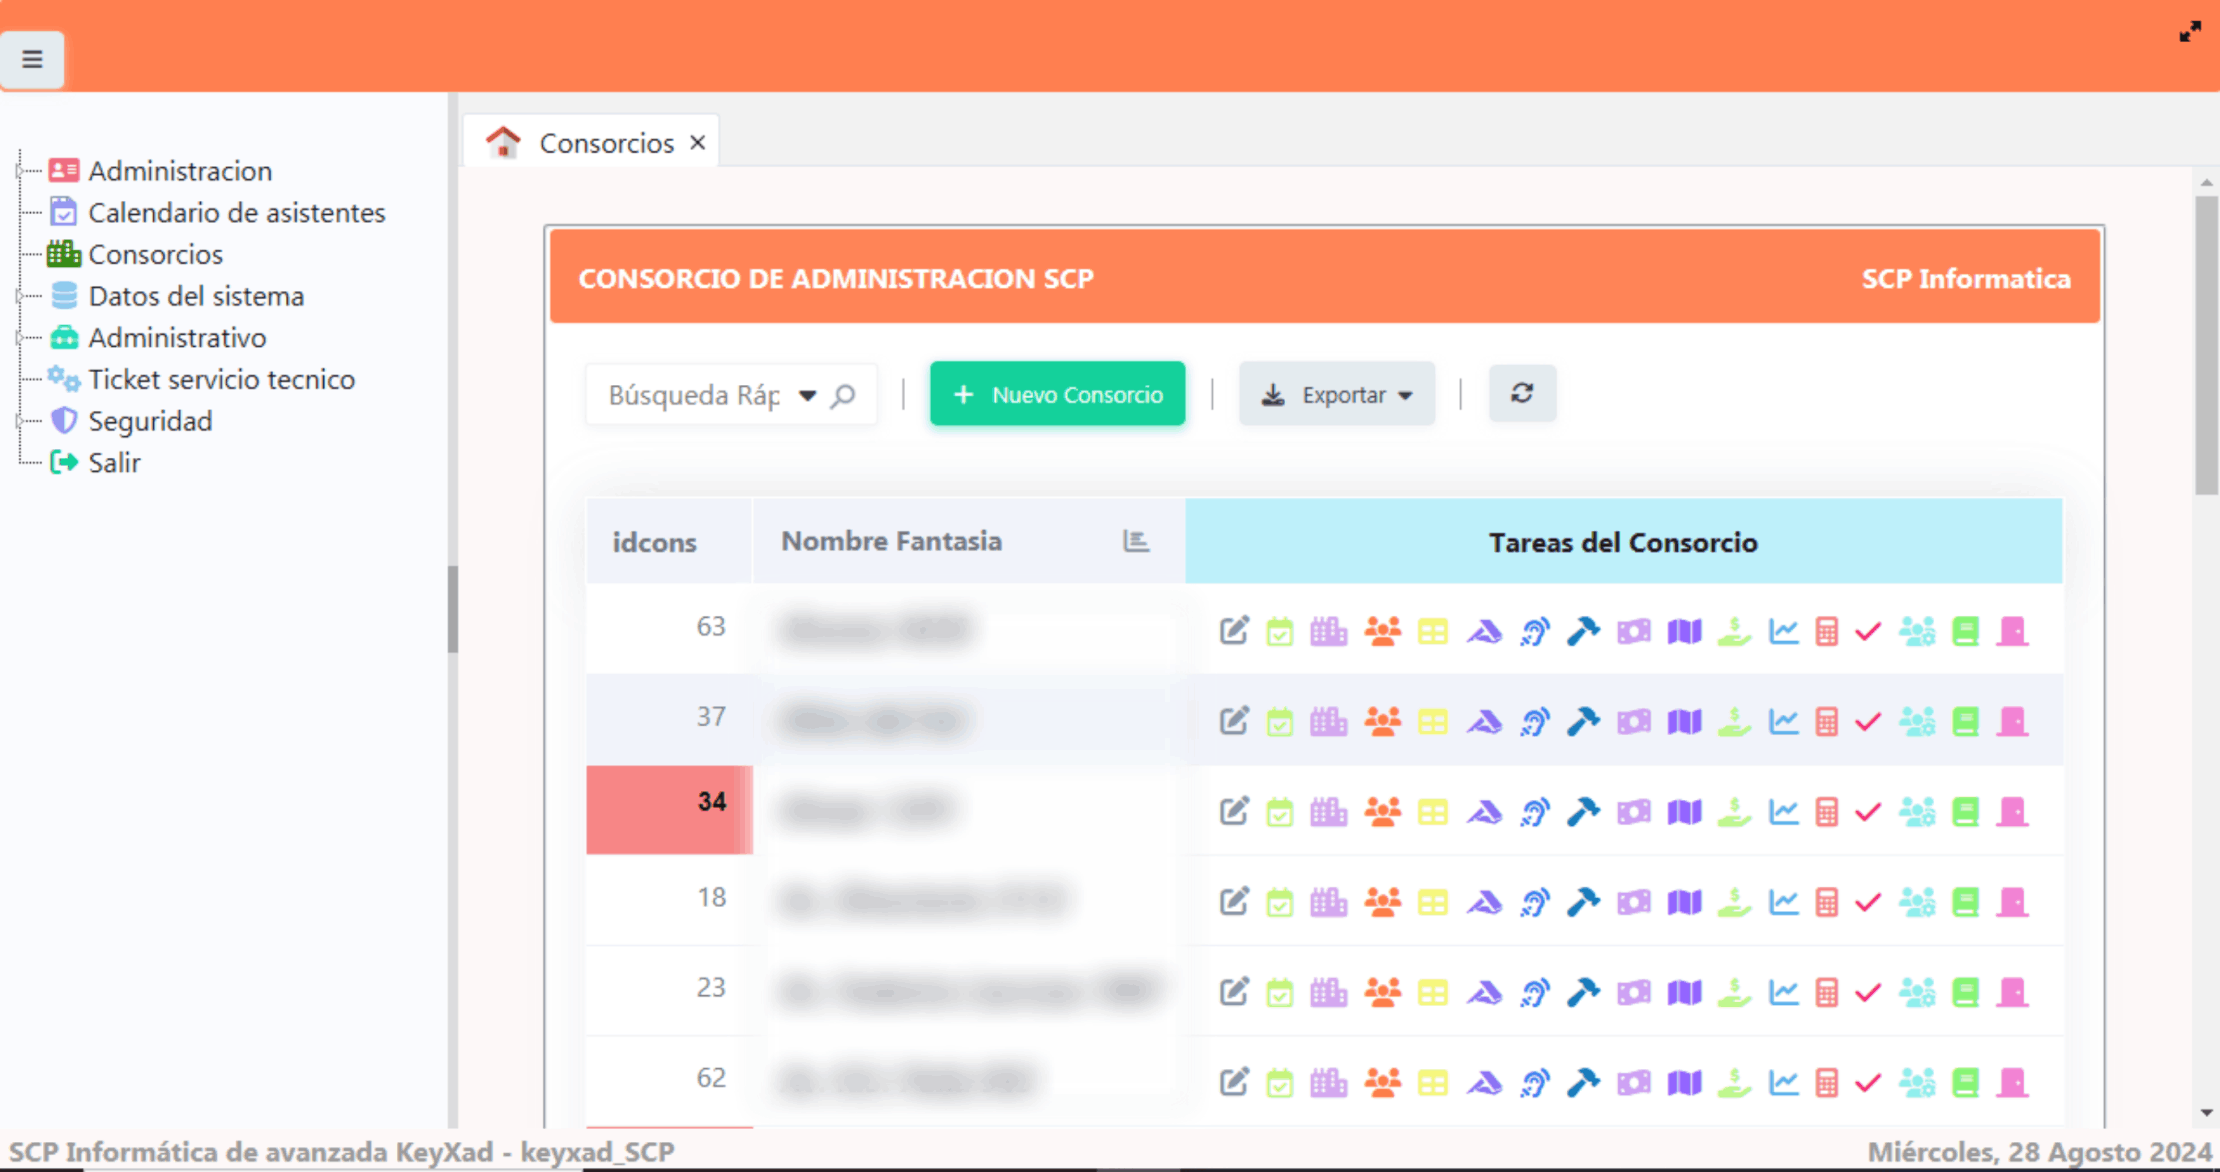Image resolution: width=2220 pixels, height=1172 pixels.
Task: Open the purple banknote icon in row 34
Action: (x=1634, y=812)
